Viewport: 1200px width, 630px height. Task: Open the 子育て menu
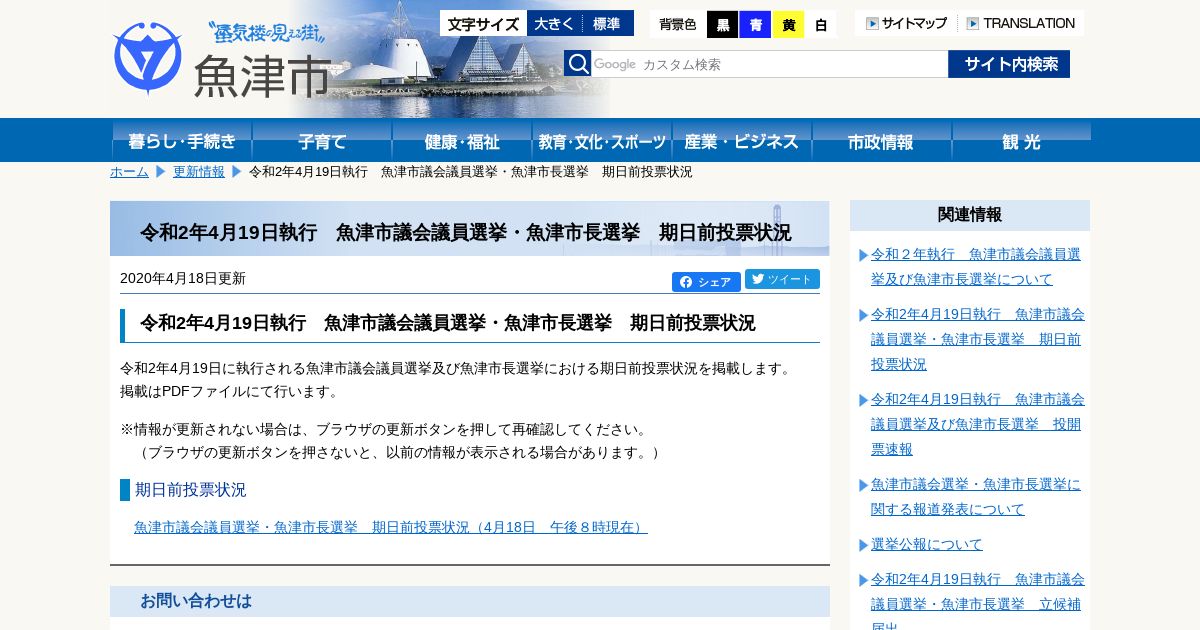(x=321, y=140)
